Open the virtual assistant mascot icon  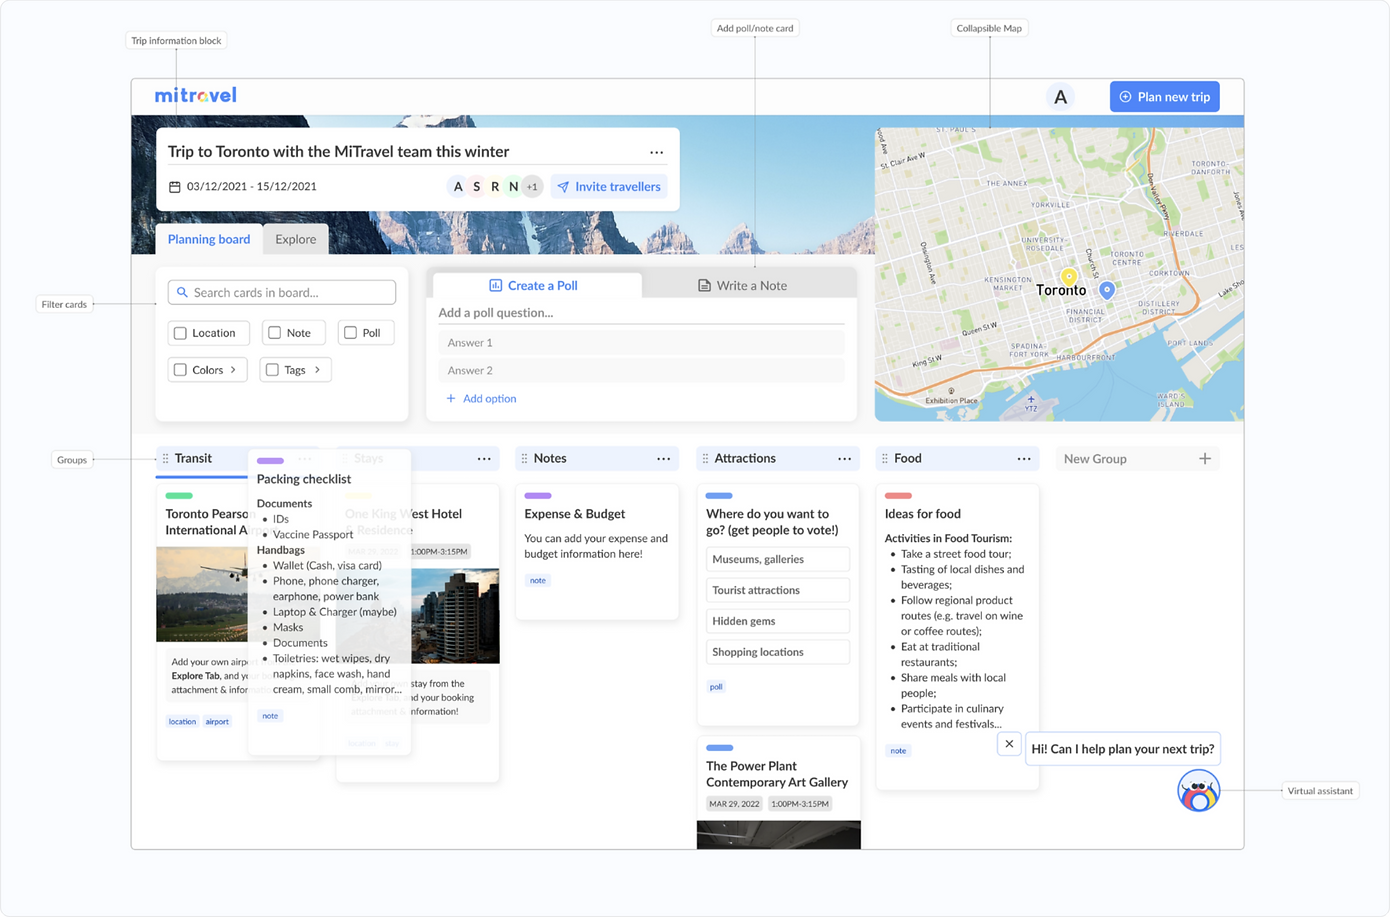click(1198, 791)
